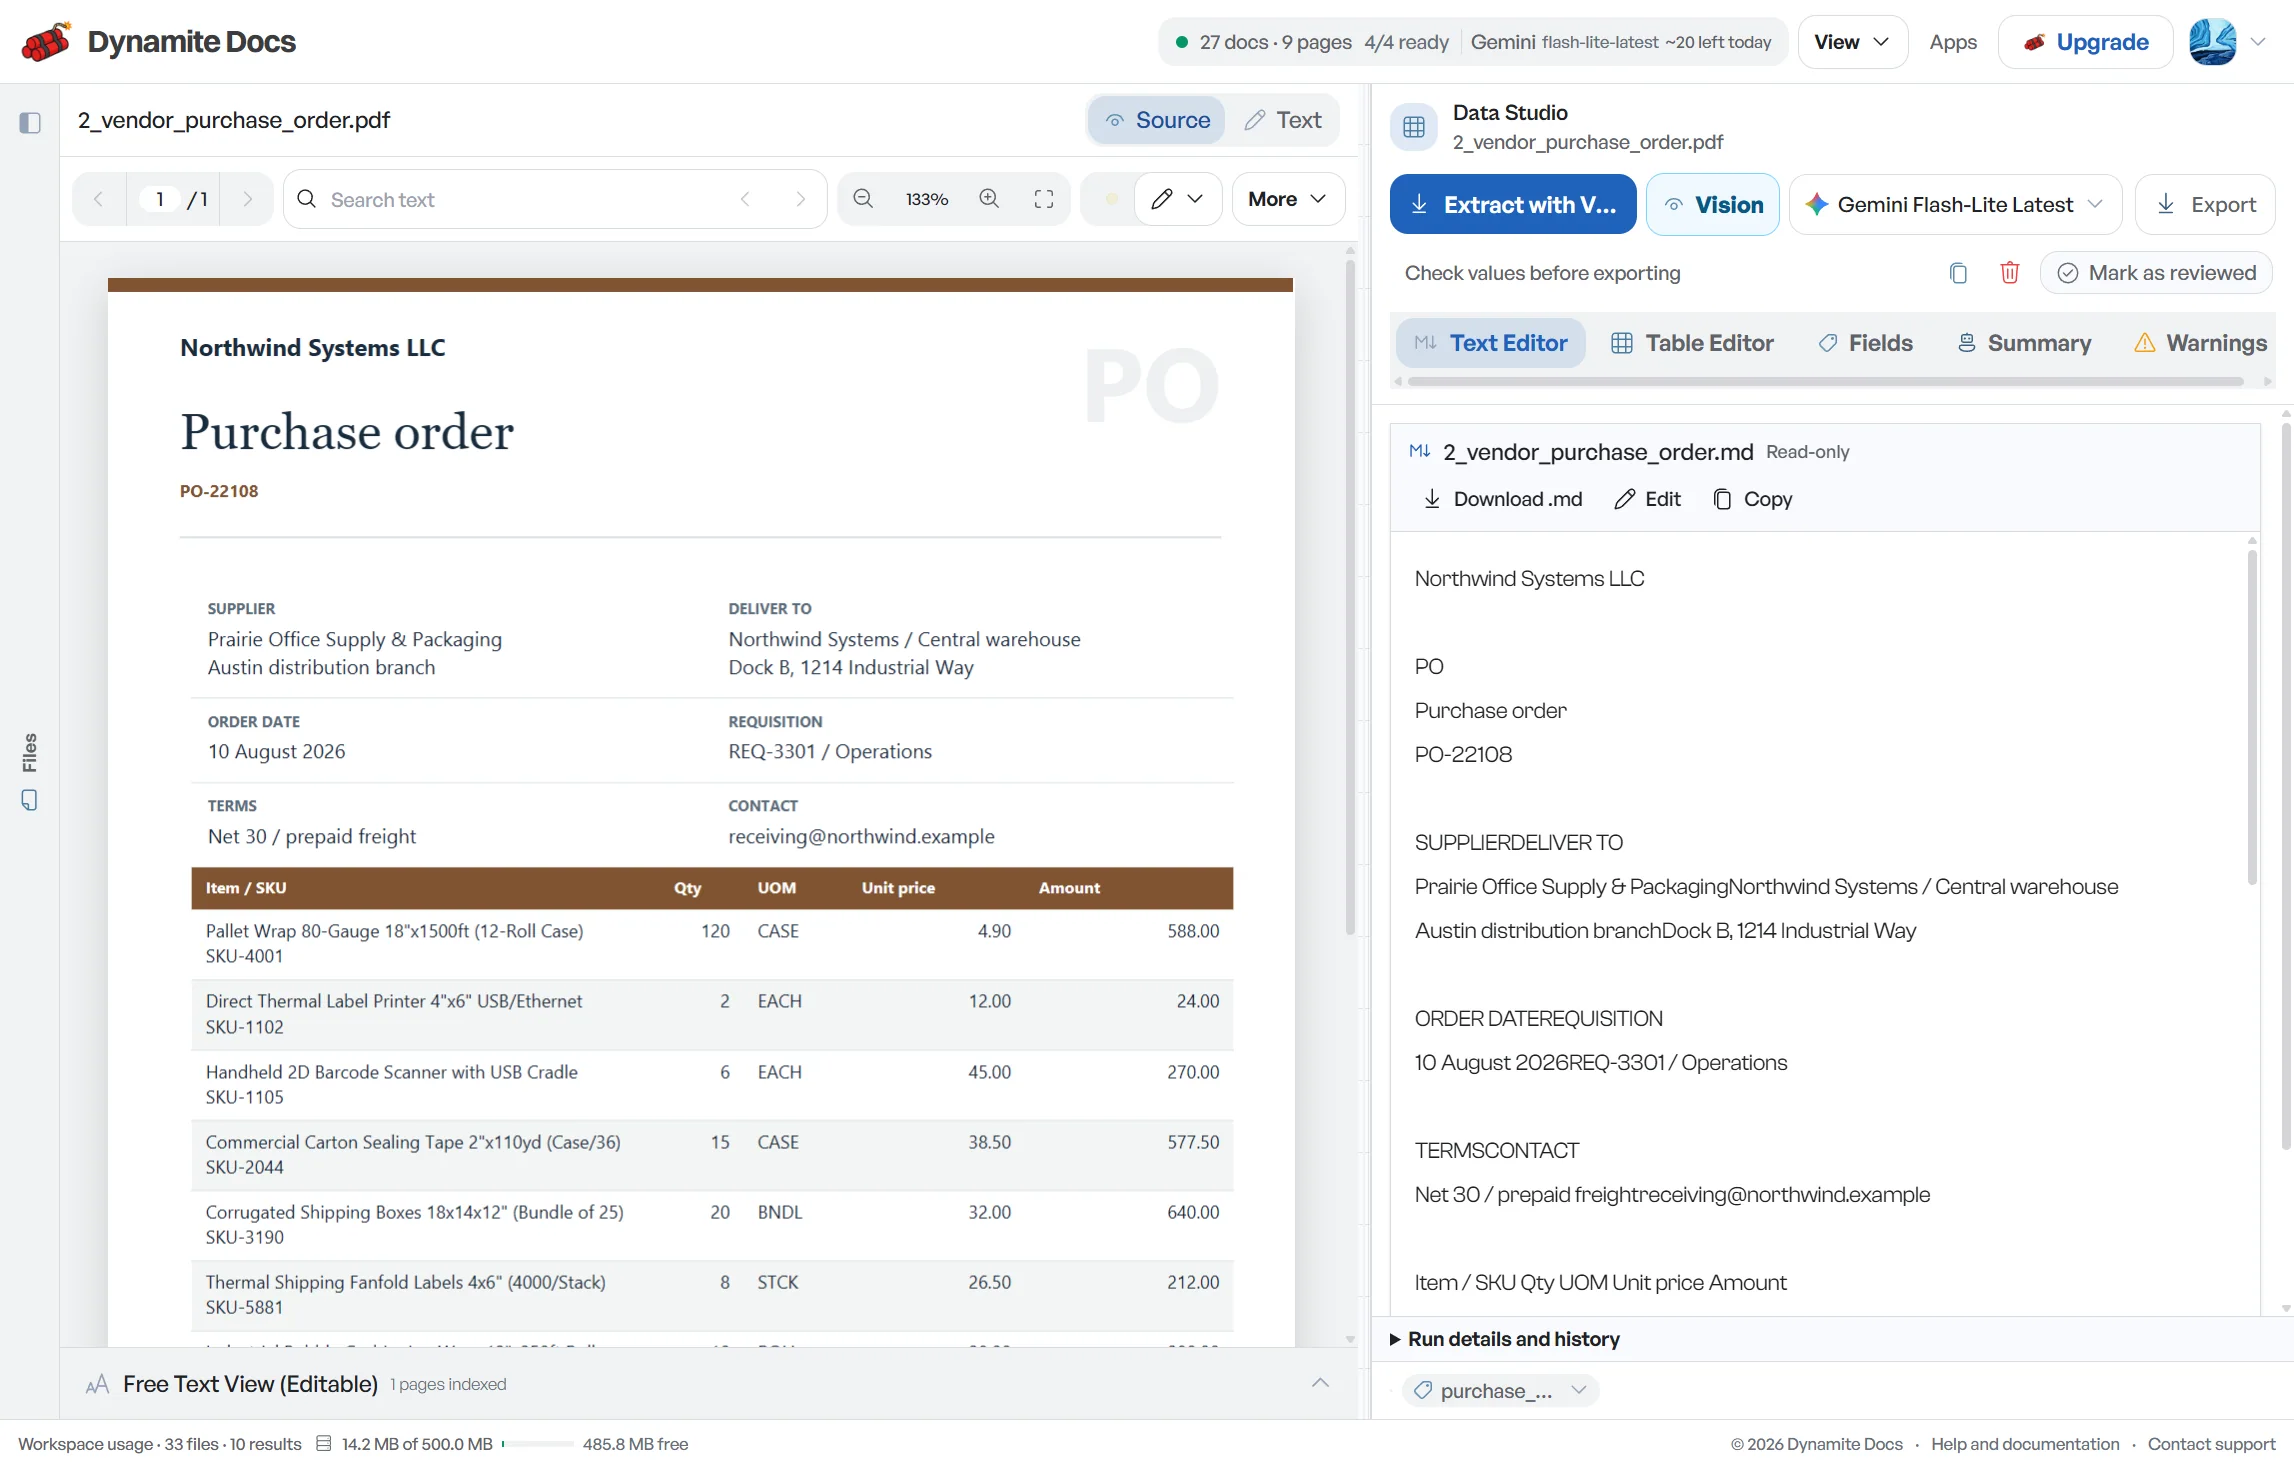2294x1467 pixels.
Task: Copy the markdown content
Action: click(1752, 499)
